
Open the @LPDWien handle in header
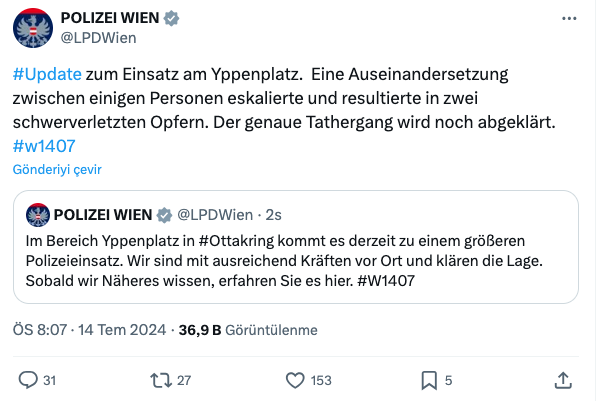coord(99,38)
